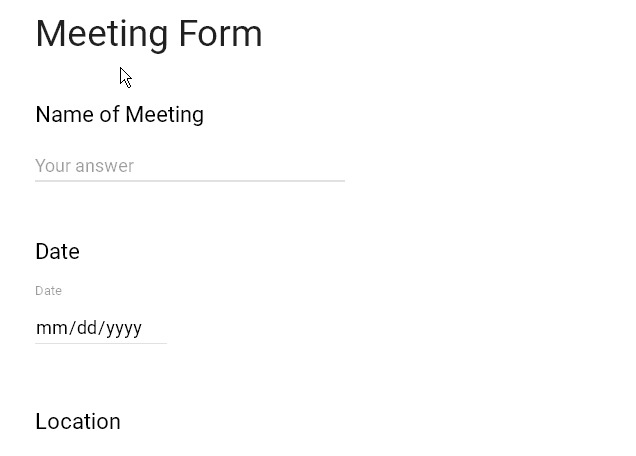Click underline beneath the Name of Meeting field

(x=189, y=181)
